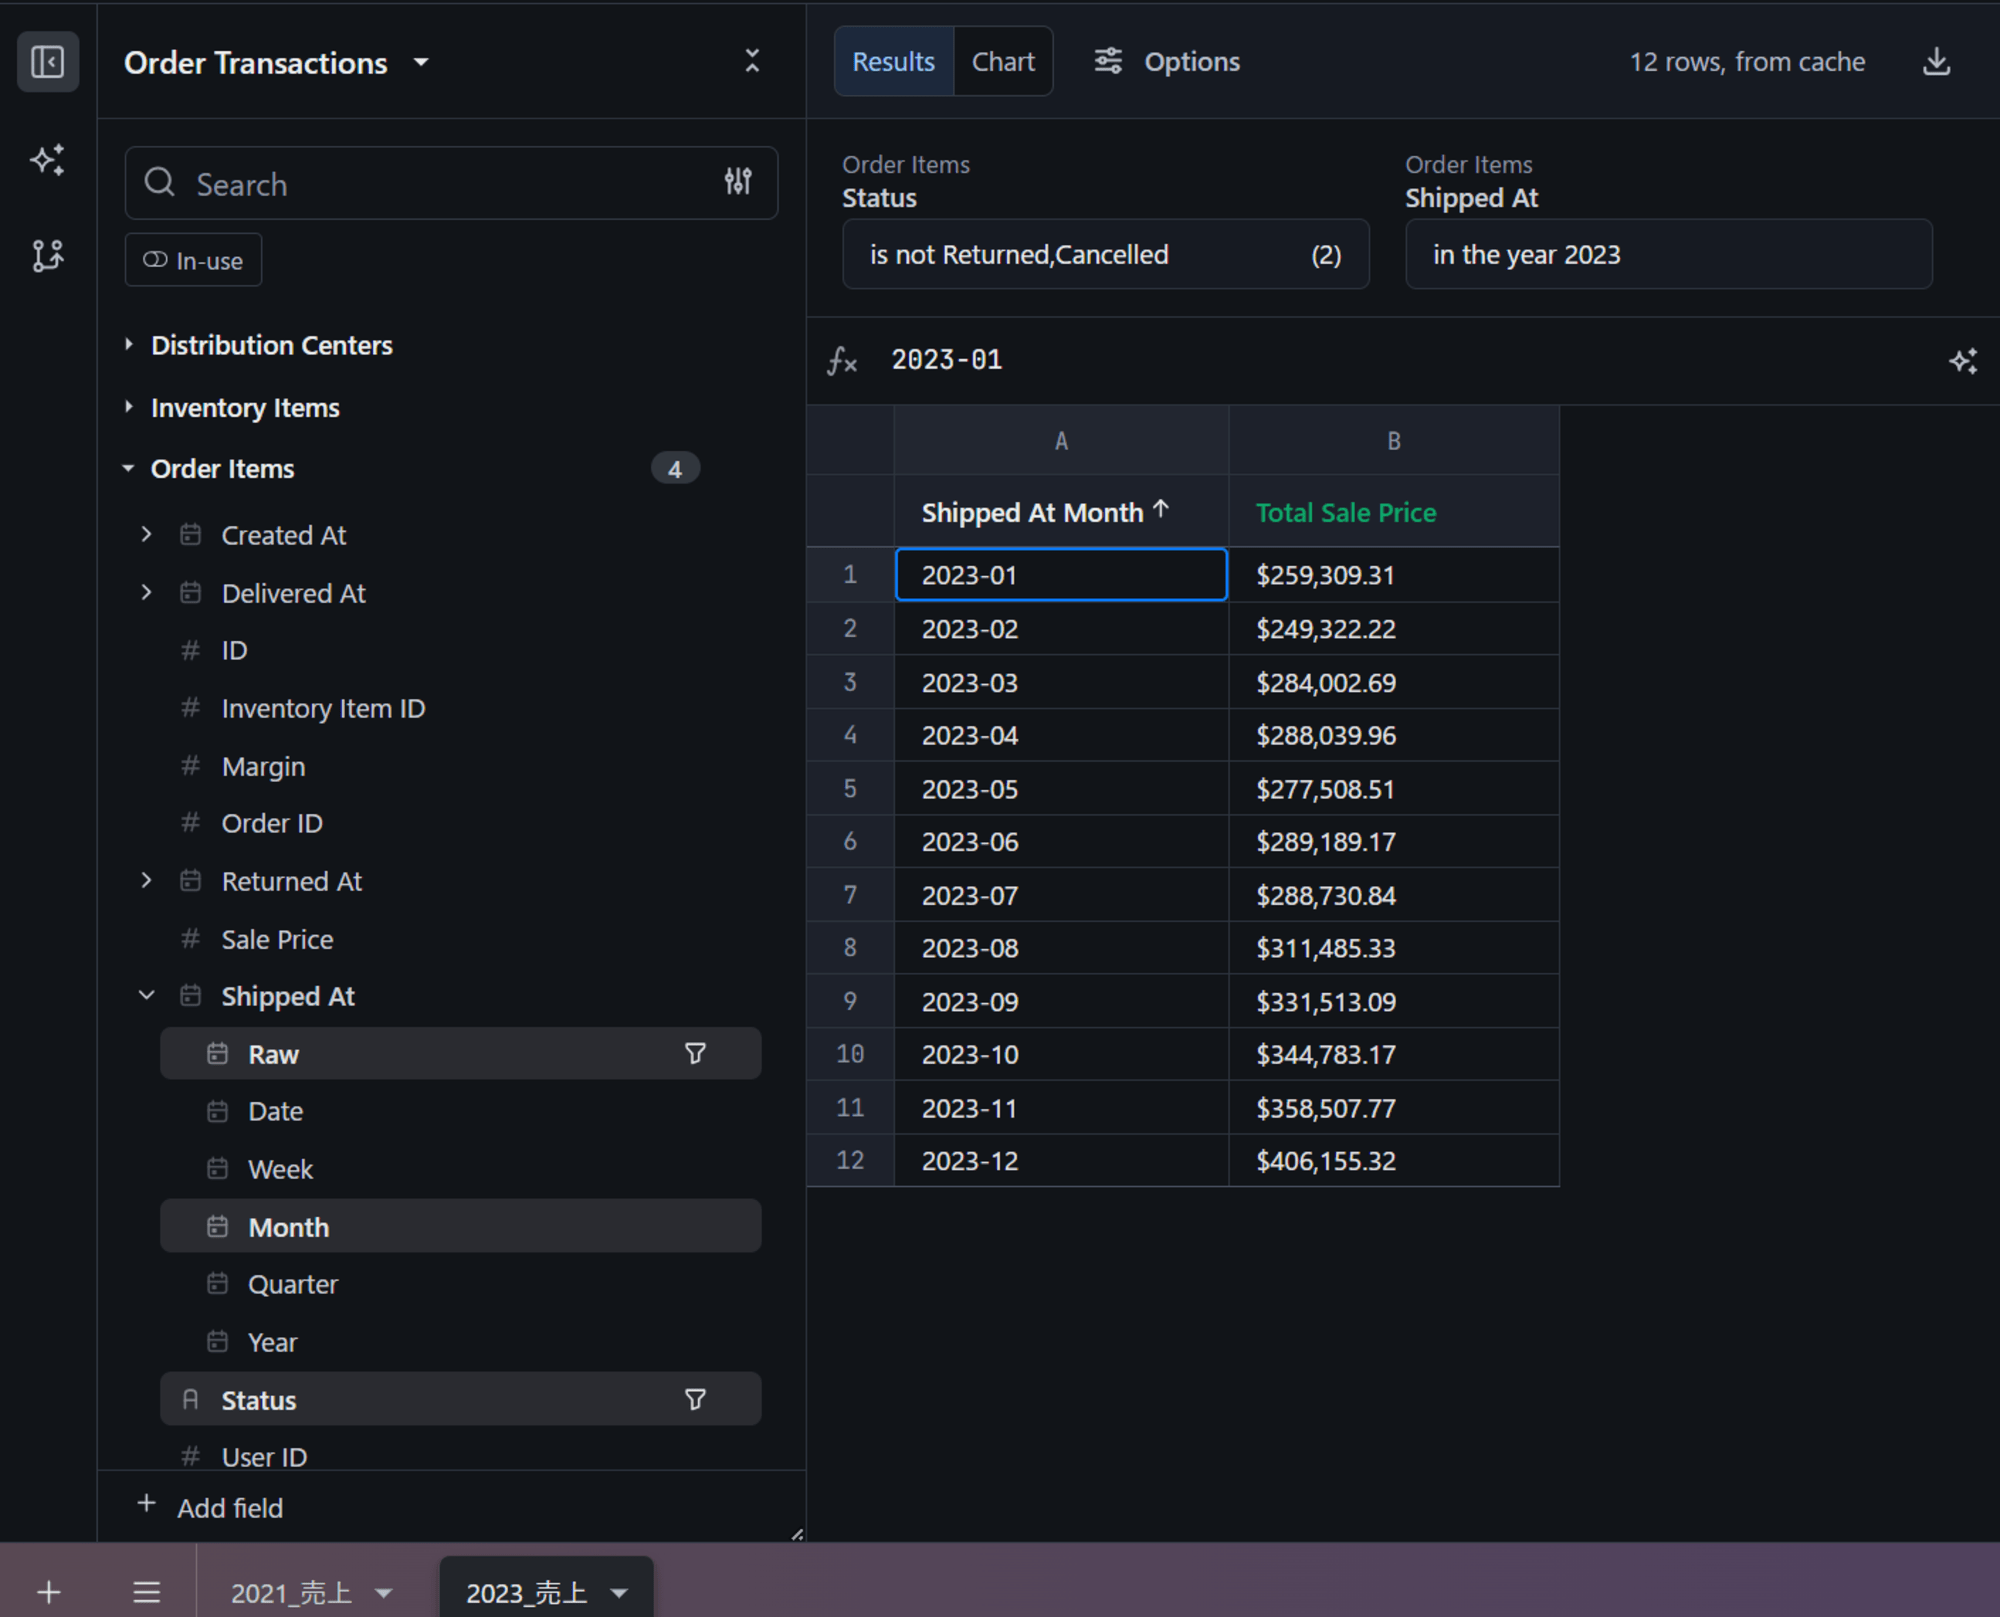Image resolution: width=2000 pixels, height=1617 pixels.
Task: Switch to the 2021_売上 sheet tab
Action: 291,1593
